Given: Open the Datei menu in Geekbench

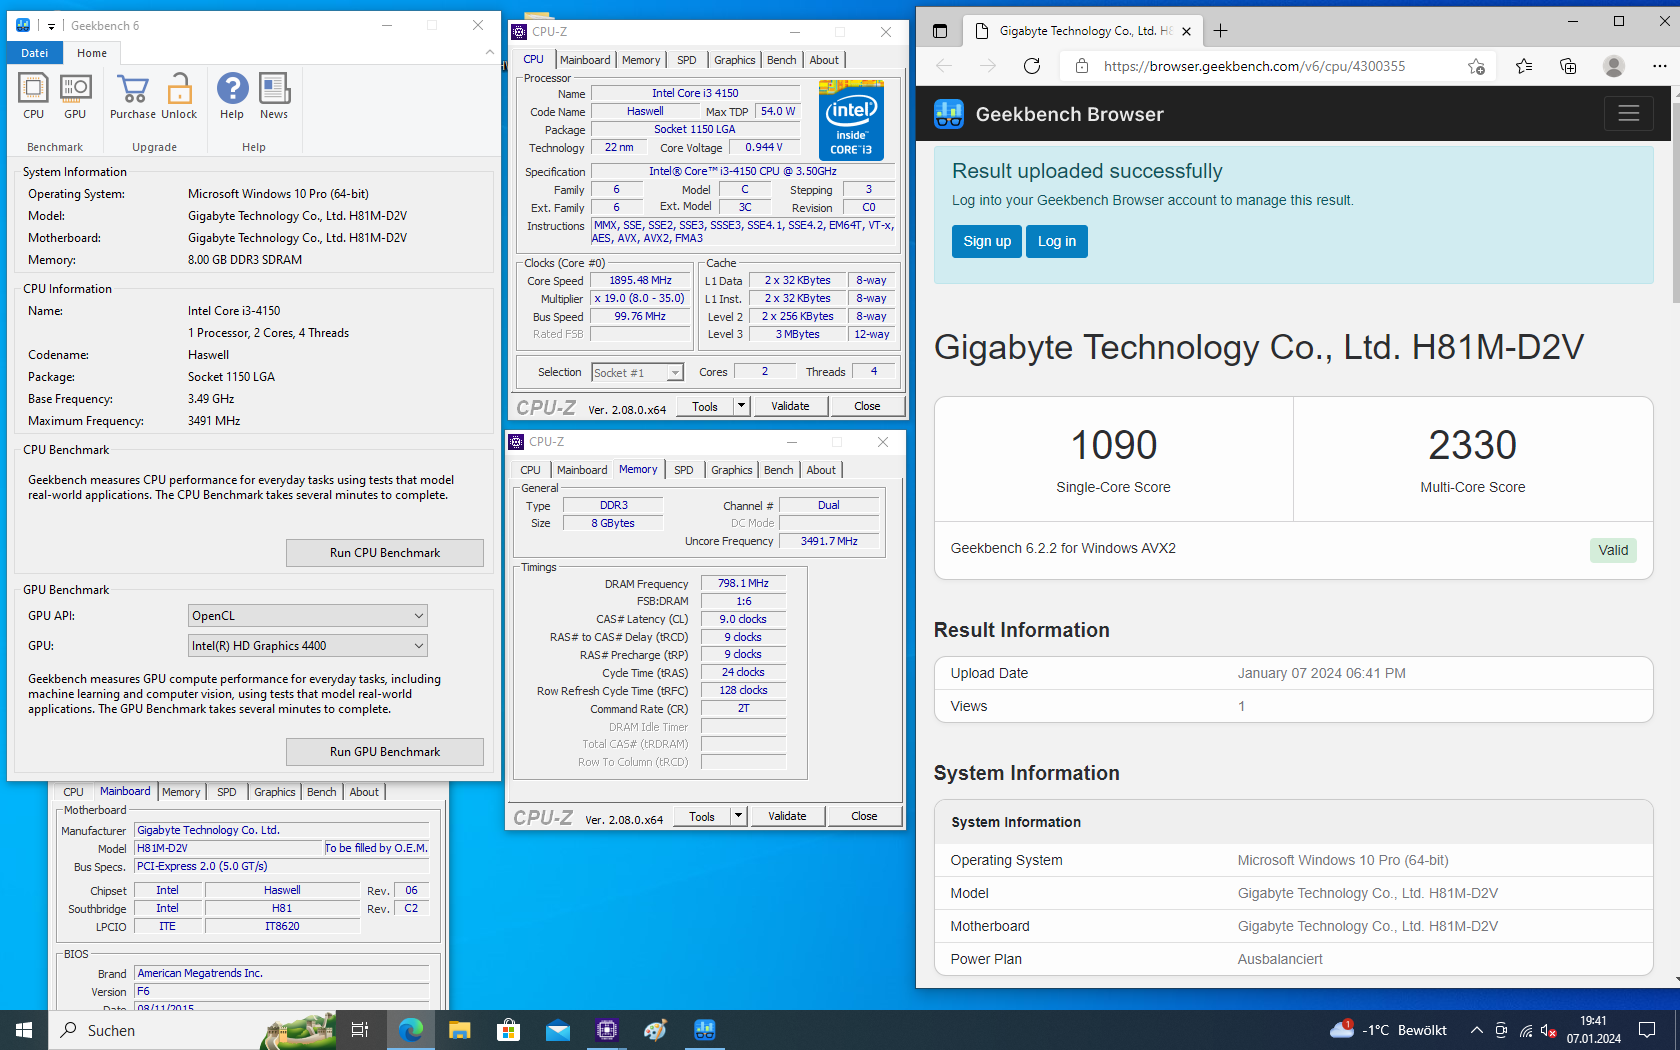Looking at the screenshot, I should click(x=34, y=53).
